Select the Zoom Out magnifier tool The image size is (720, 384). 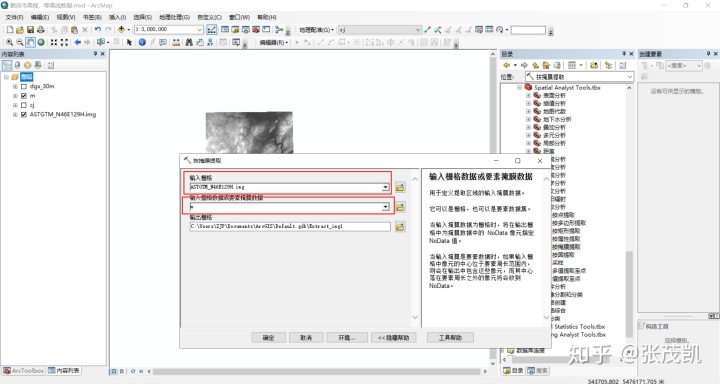20,42
